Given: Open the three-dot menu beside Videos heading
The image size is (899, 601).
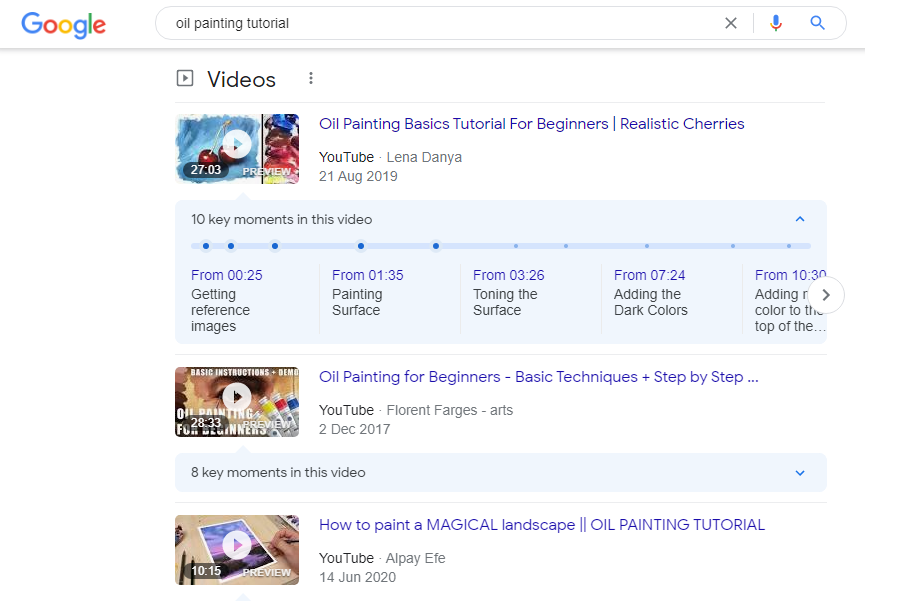Looking at the screenshot, I should 311,77.
